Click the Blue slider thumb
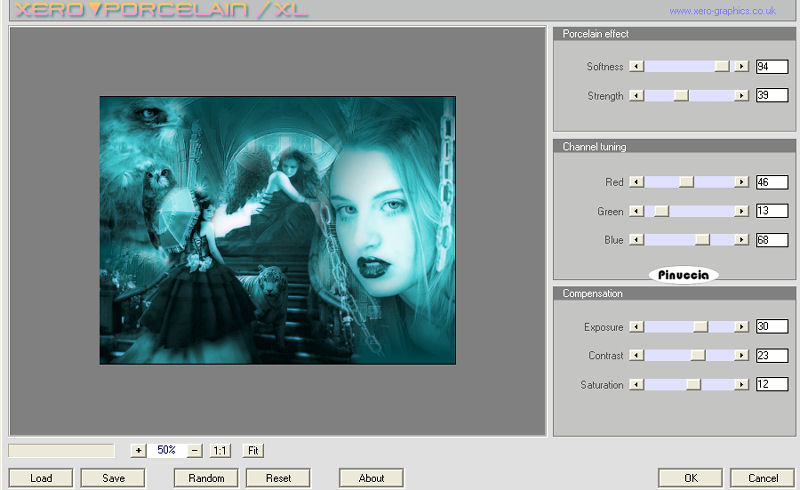The image size is (800, 490). point(703,239)
